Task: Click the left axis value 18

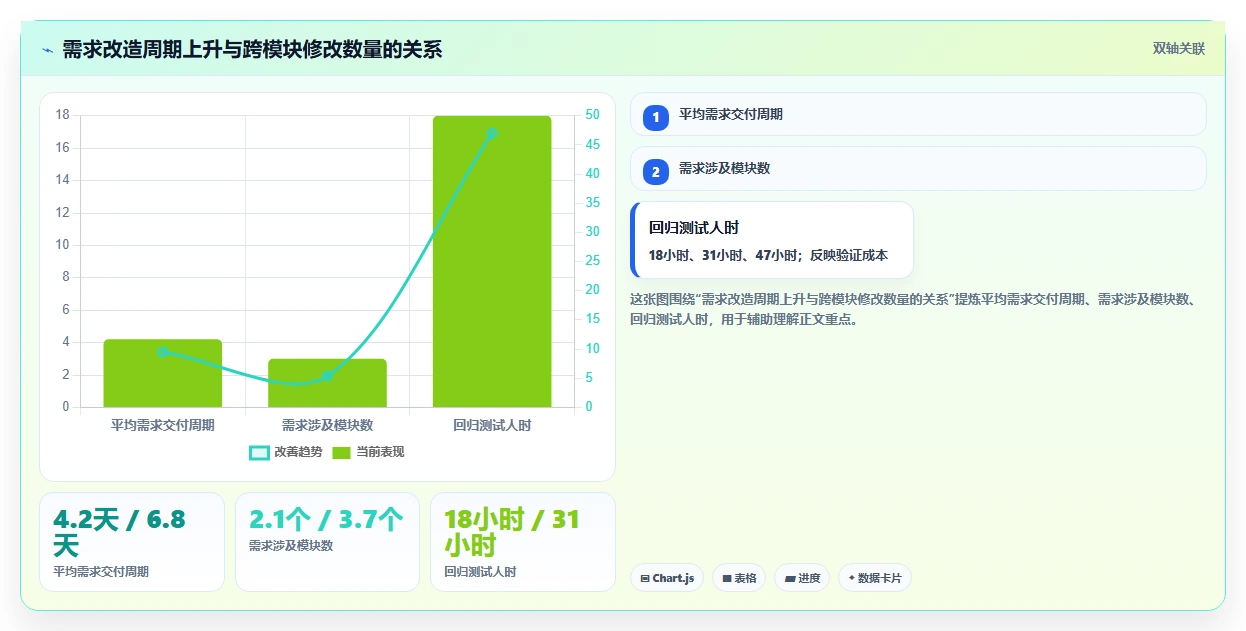Action: click(x=63, y=115)
